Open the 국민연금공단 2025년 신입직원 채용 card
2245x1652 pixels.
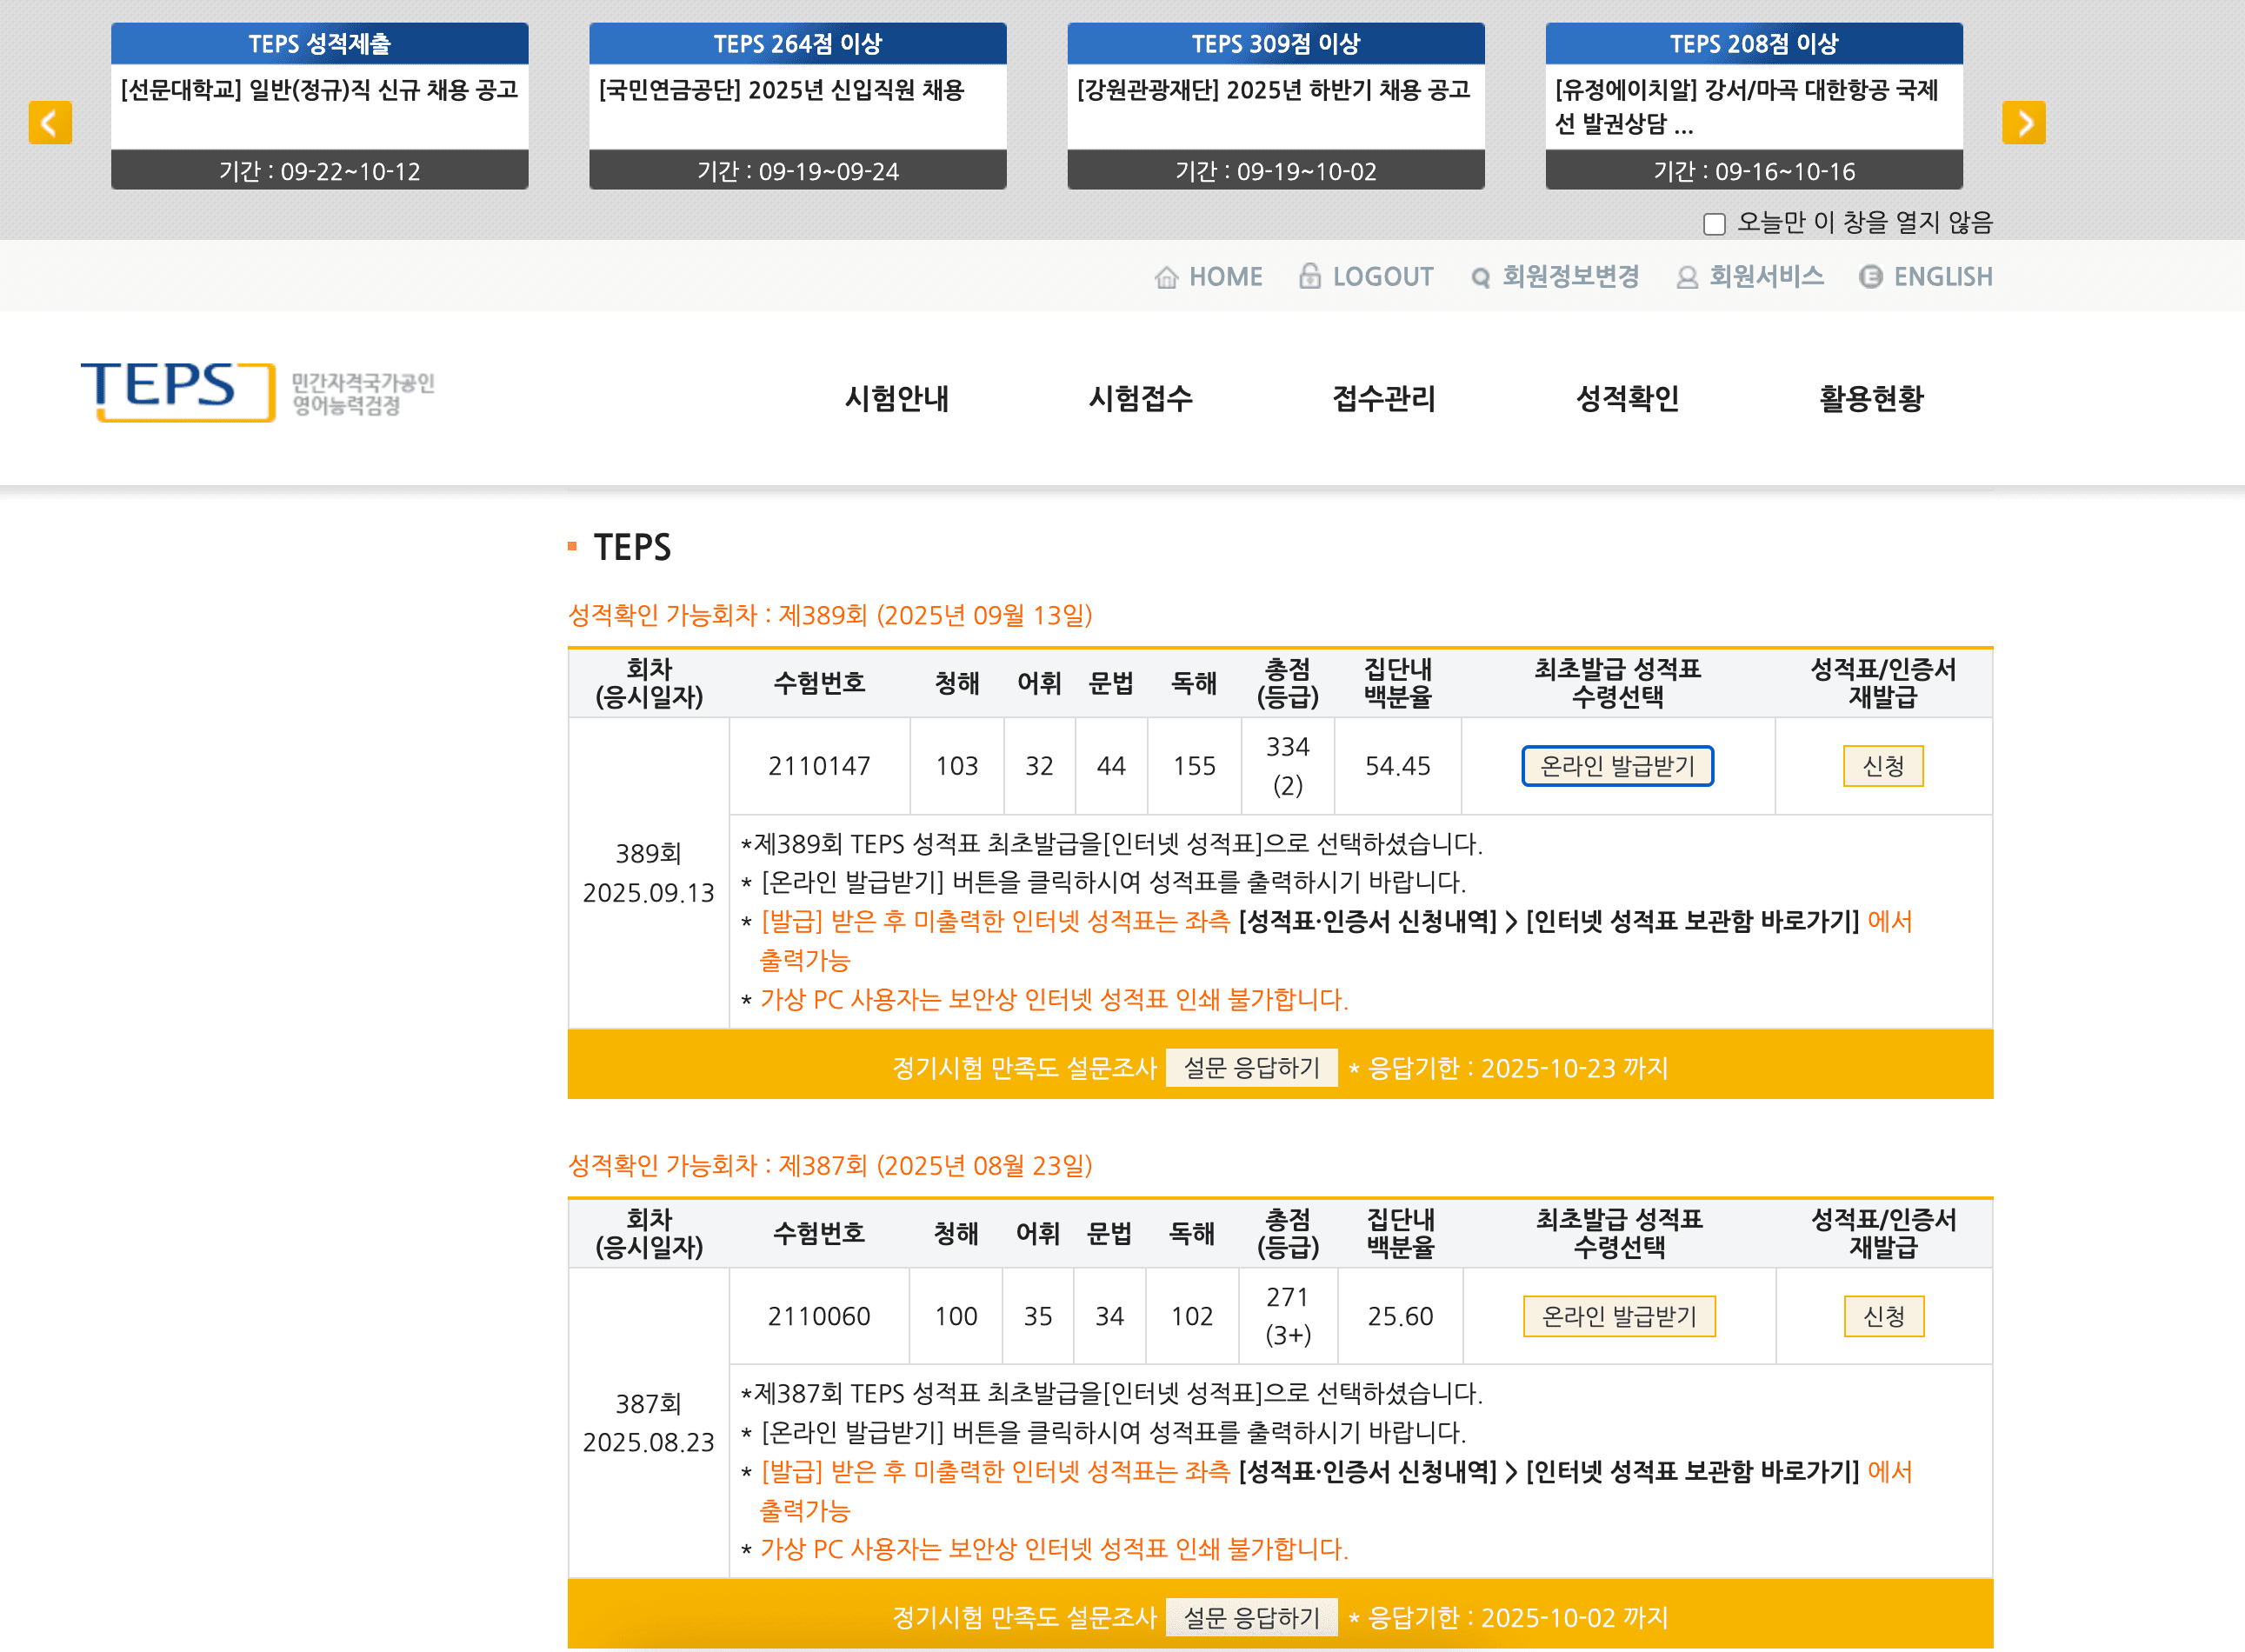tap(798, 106)
